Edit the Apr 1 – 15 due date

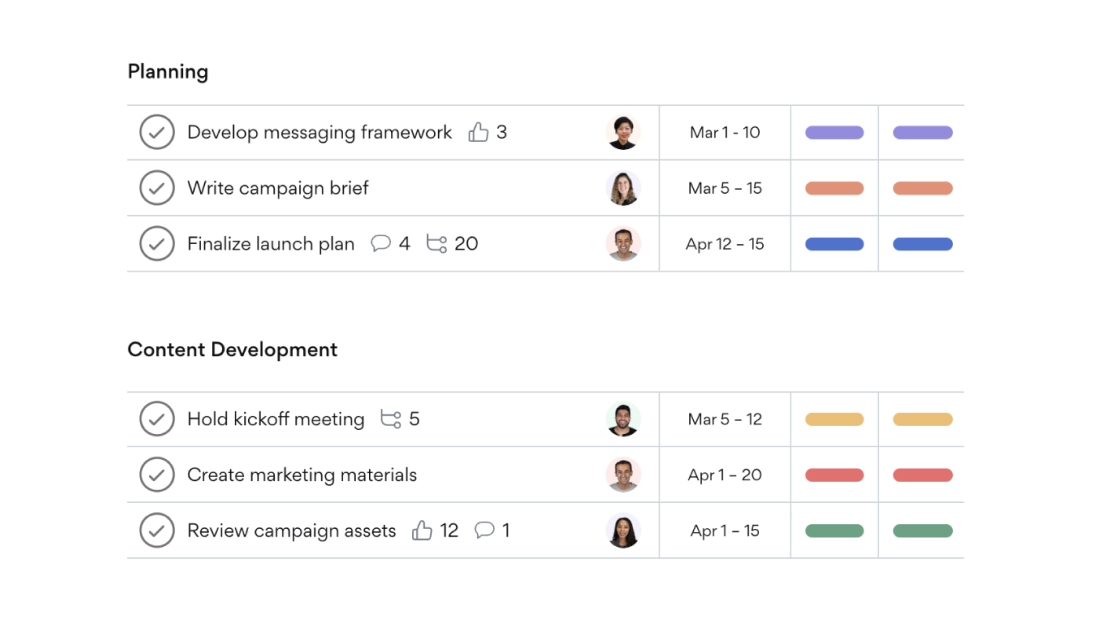[725, 530]
